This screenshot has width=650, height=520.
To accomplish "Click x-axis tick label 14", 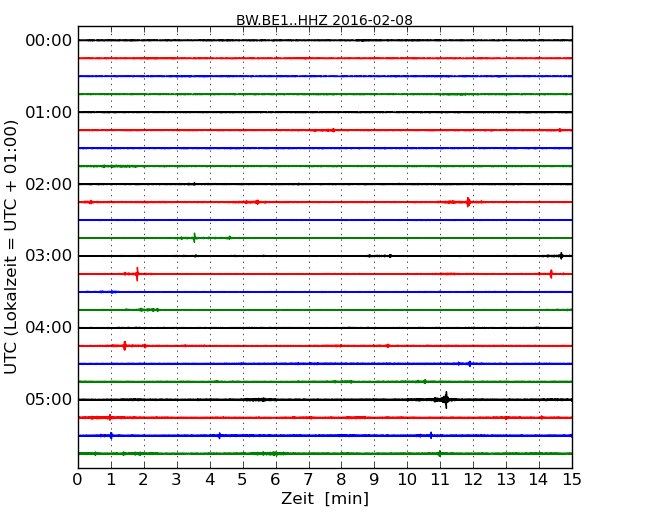I will [x=539, y=479].
